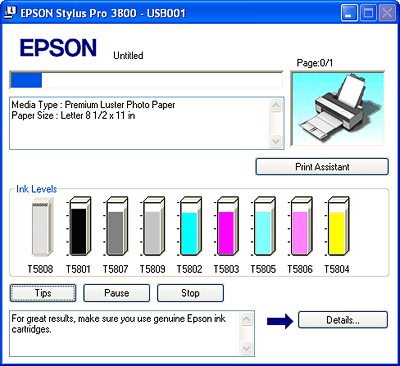Click the yellow T5804 ink cartridge
This screenshot has height=366, width=400.
click(337, 227)
